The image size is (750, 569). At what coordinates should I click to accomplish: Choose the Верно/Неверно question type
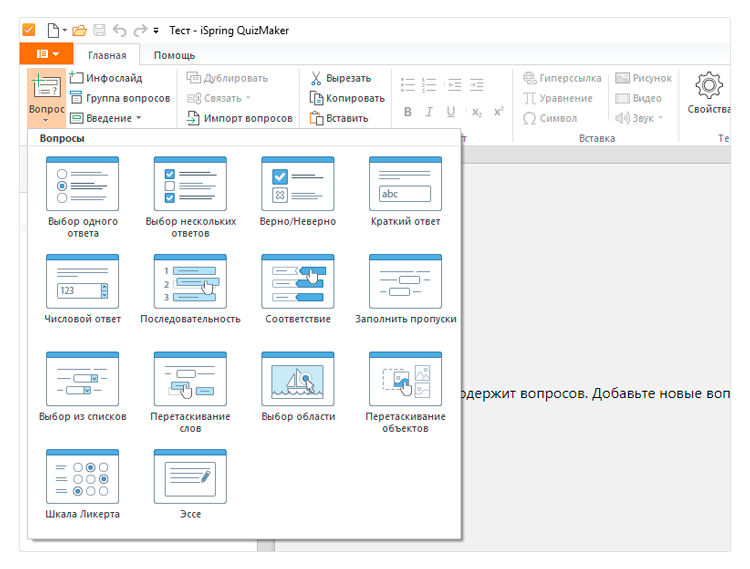click(x=298, y=191)
